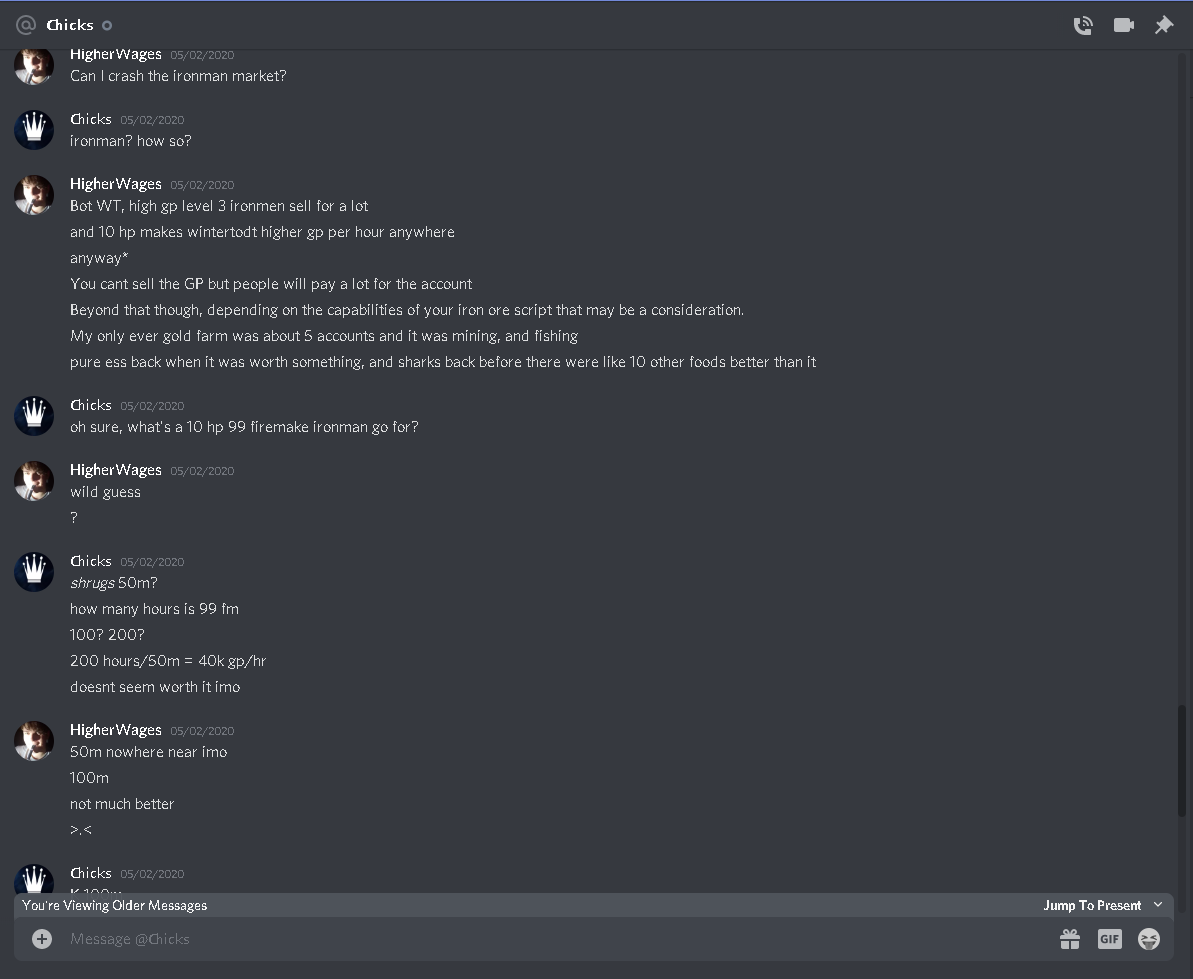
Task: Open HigherWages avatar above 'Bot WT' message
Action: click(x=34, y=195)
